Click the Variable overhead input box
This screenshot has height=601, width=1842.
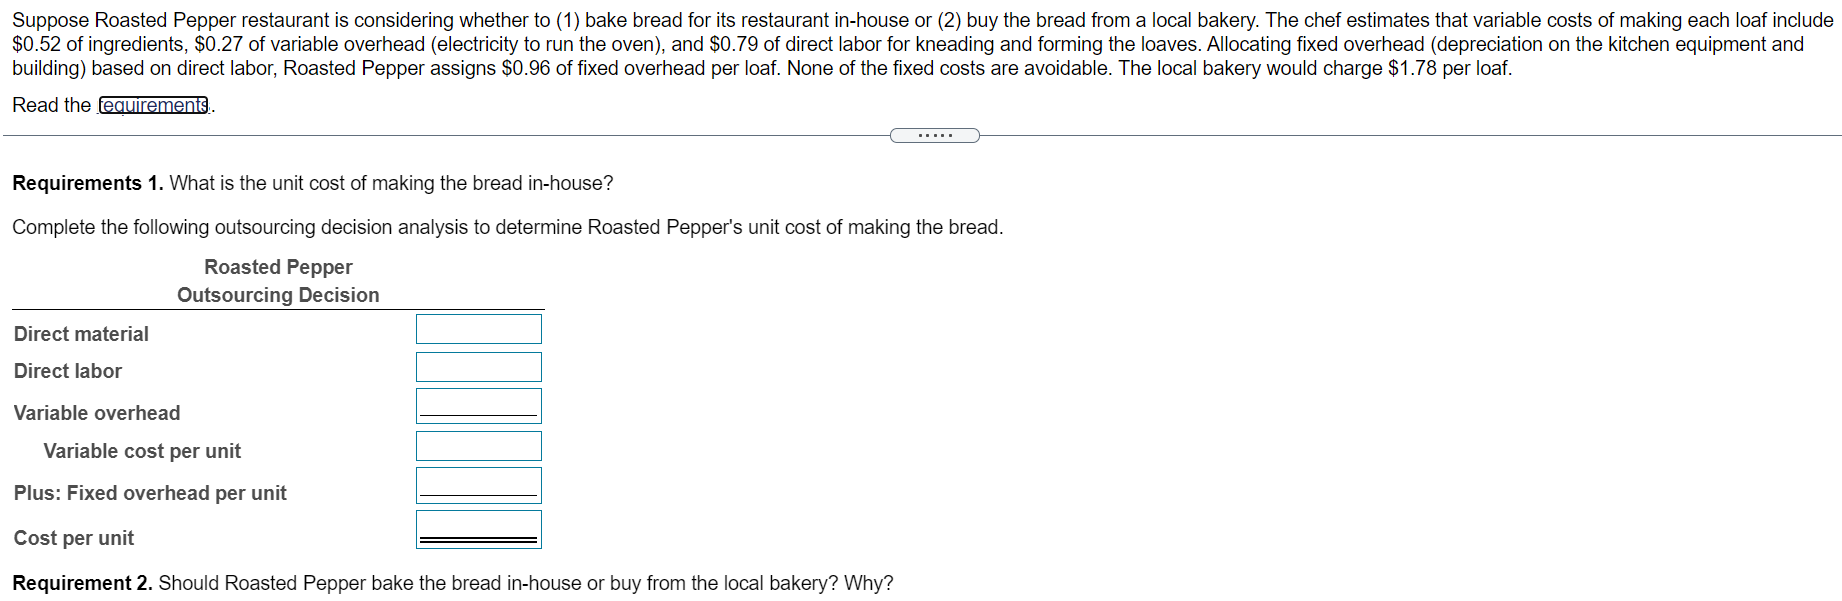point(478,405)
